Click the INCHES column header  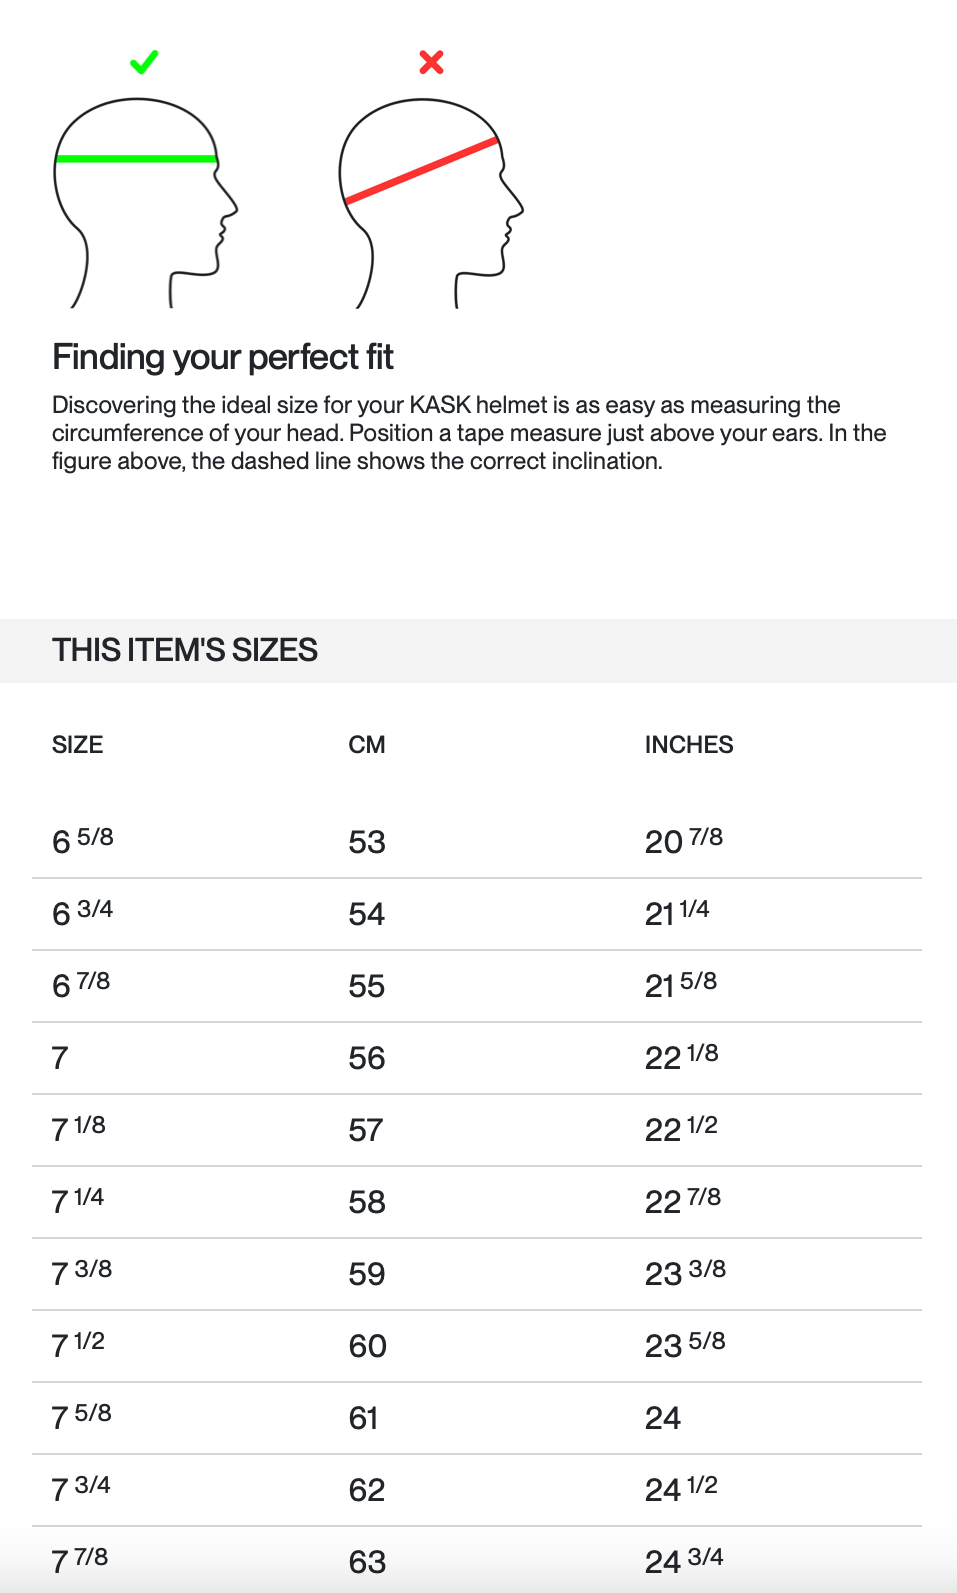tap(689, 745)
